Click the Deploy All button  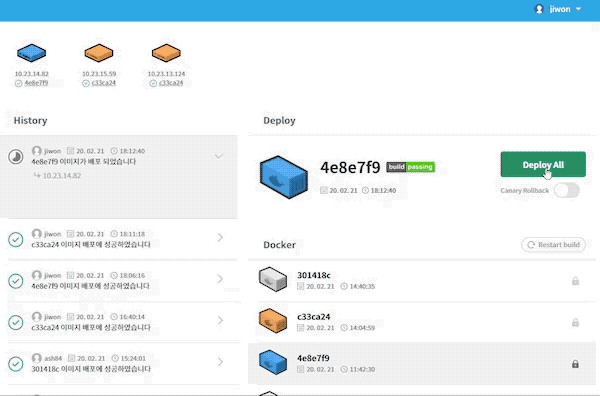[x=543, y=165]
